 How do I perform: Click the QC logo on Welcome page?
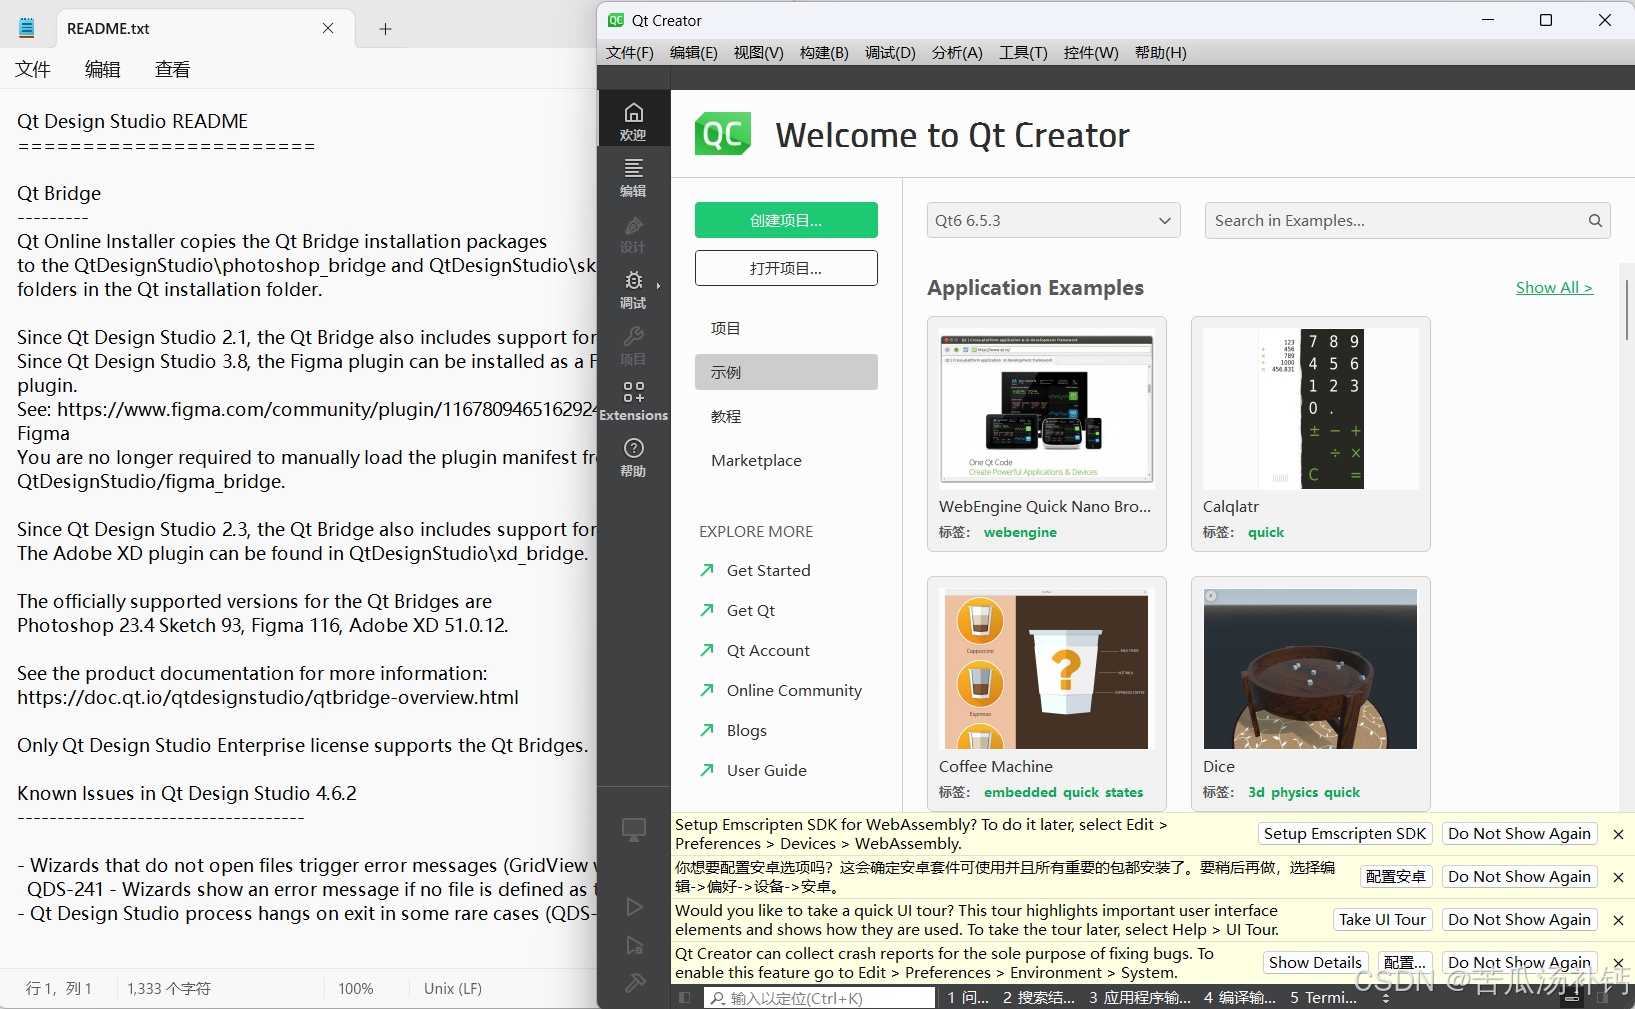(x=722, y=134)
